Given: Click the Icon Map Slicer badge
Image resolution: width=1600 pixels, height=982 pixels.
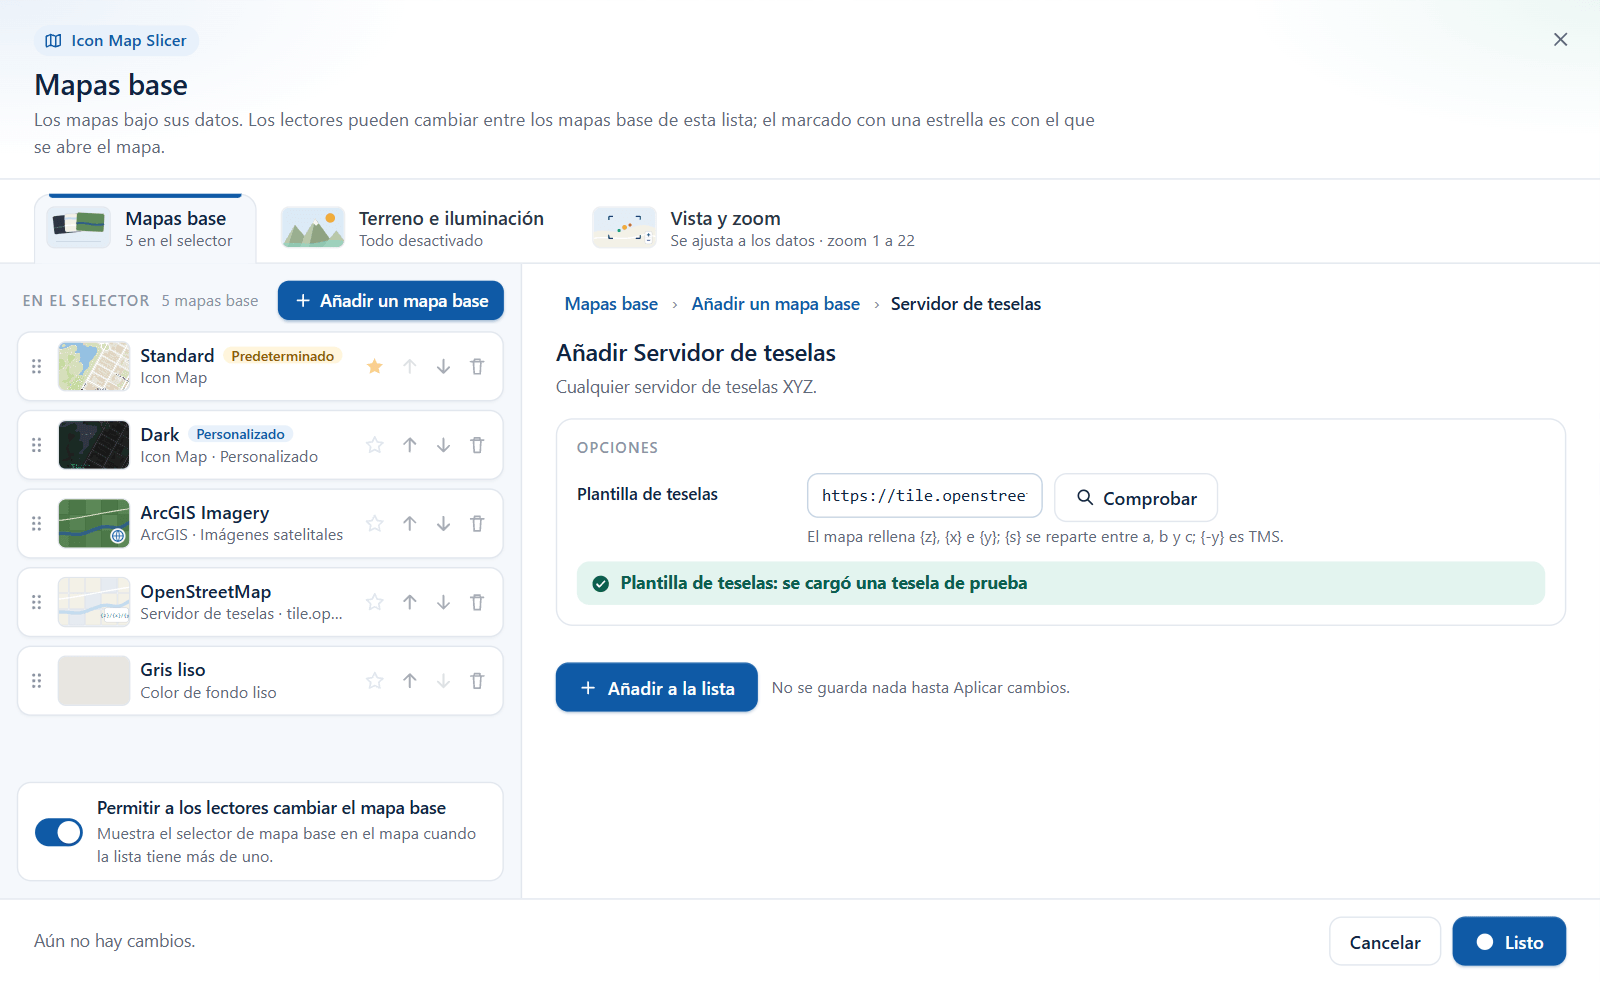Looking at the screenshot, I should [x=116, y=41].
